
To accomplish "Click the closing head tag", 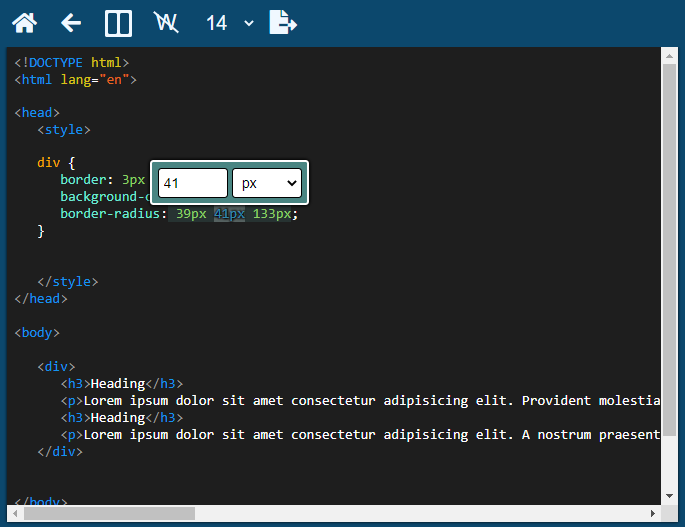I will (x=41, y=298).
